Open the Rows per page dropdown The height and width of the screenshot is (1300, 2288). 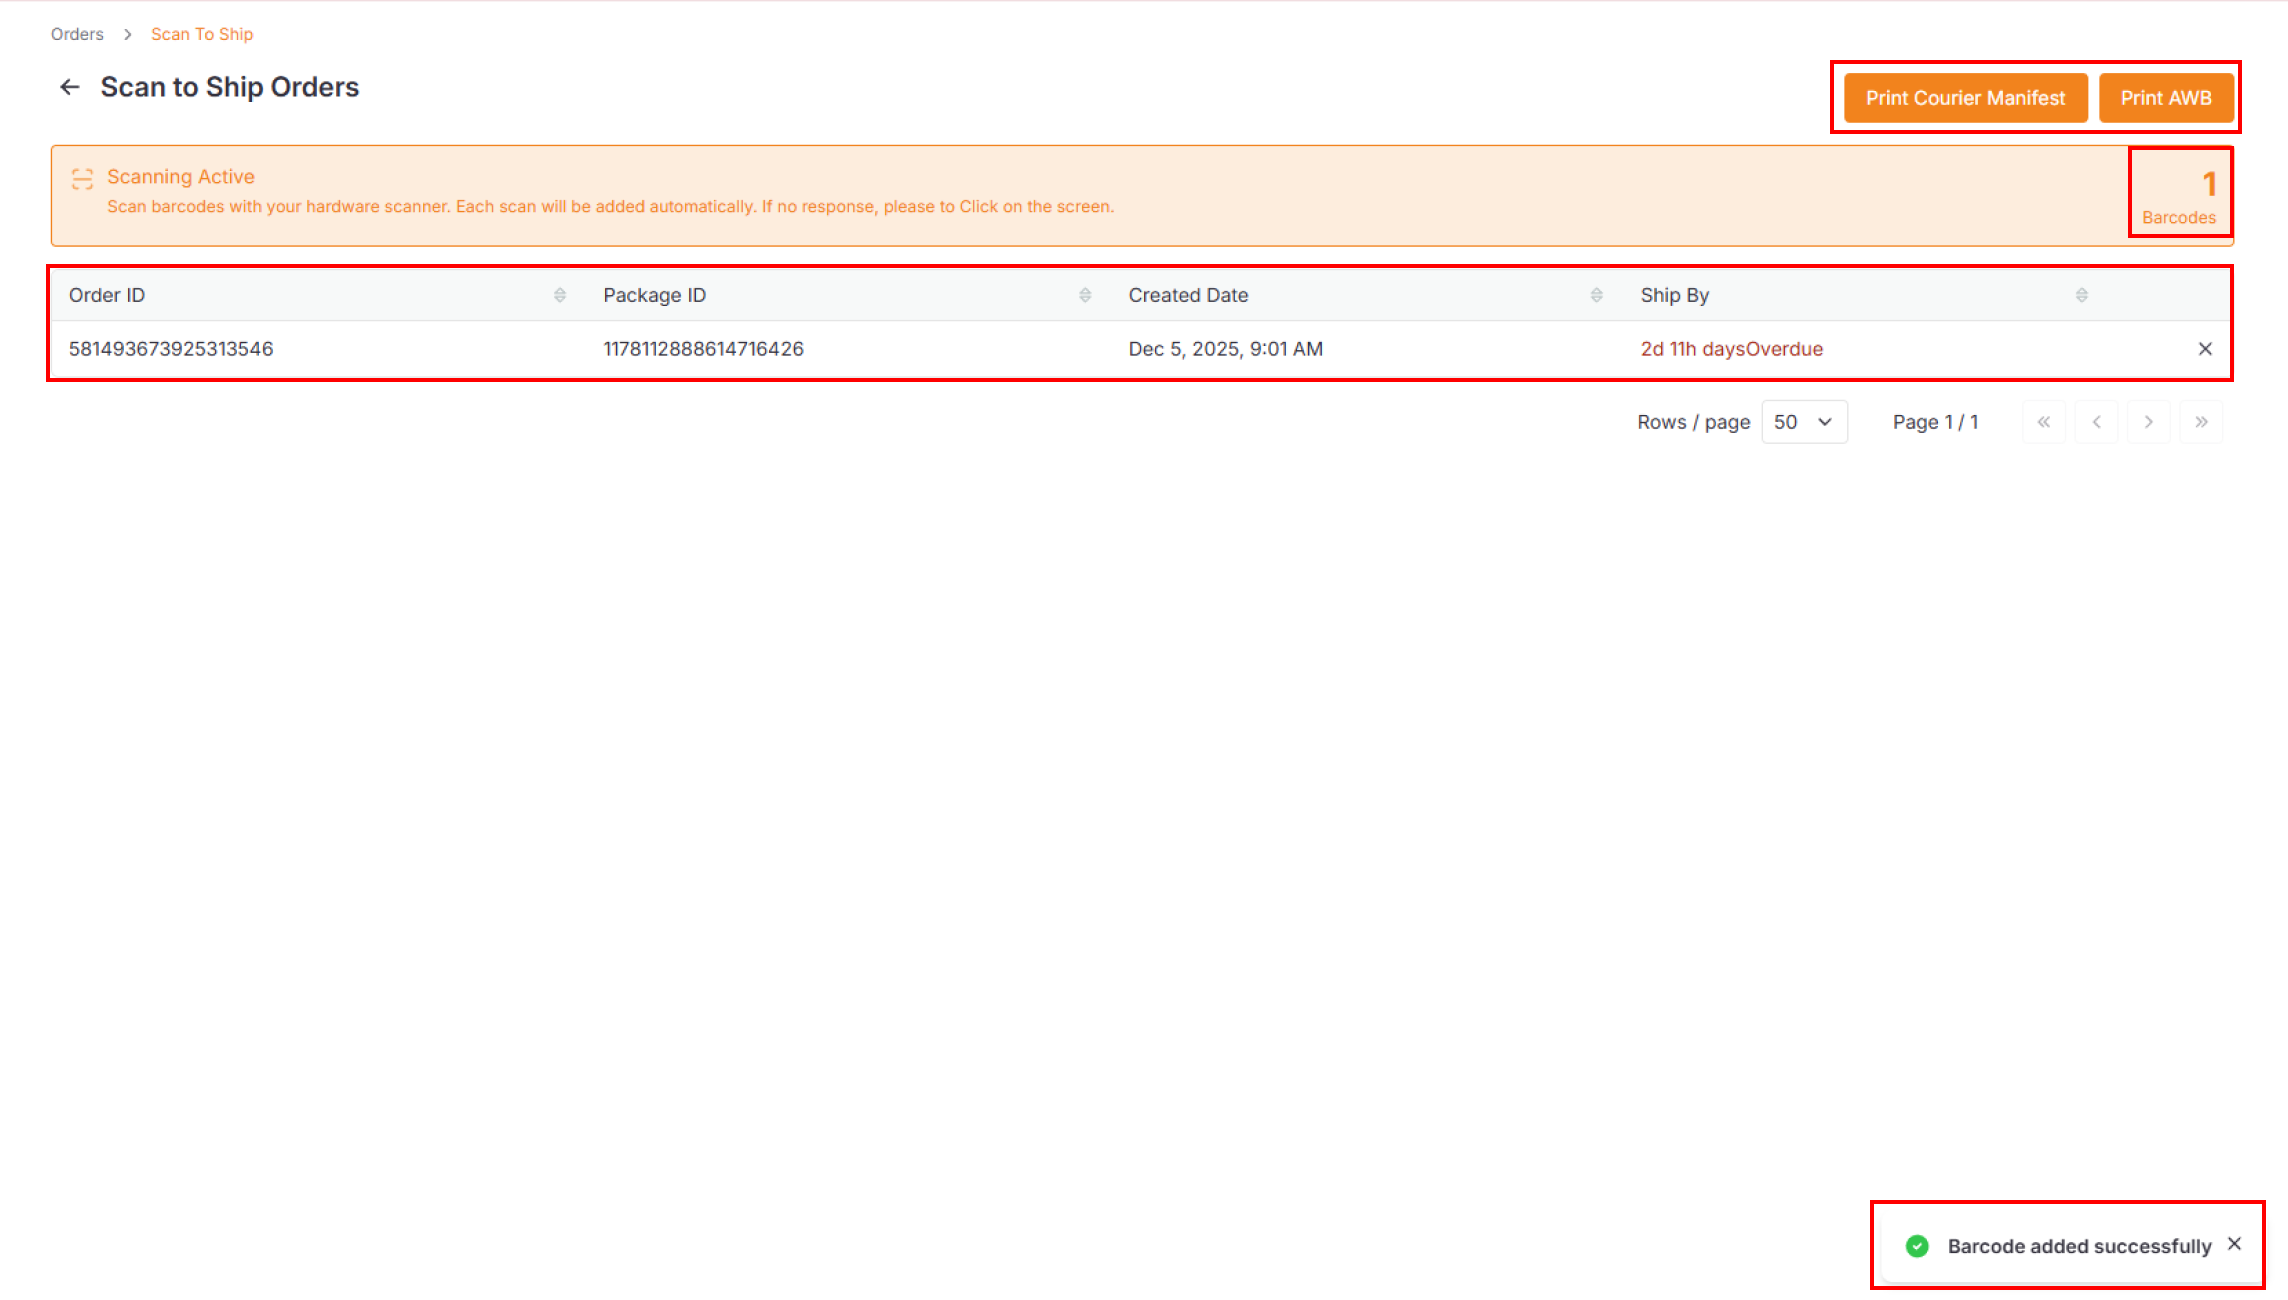[x=1803, y=422]
